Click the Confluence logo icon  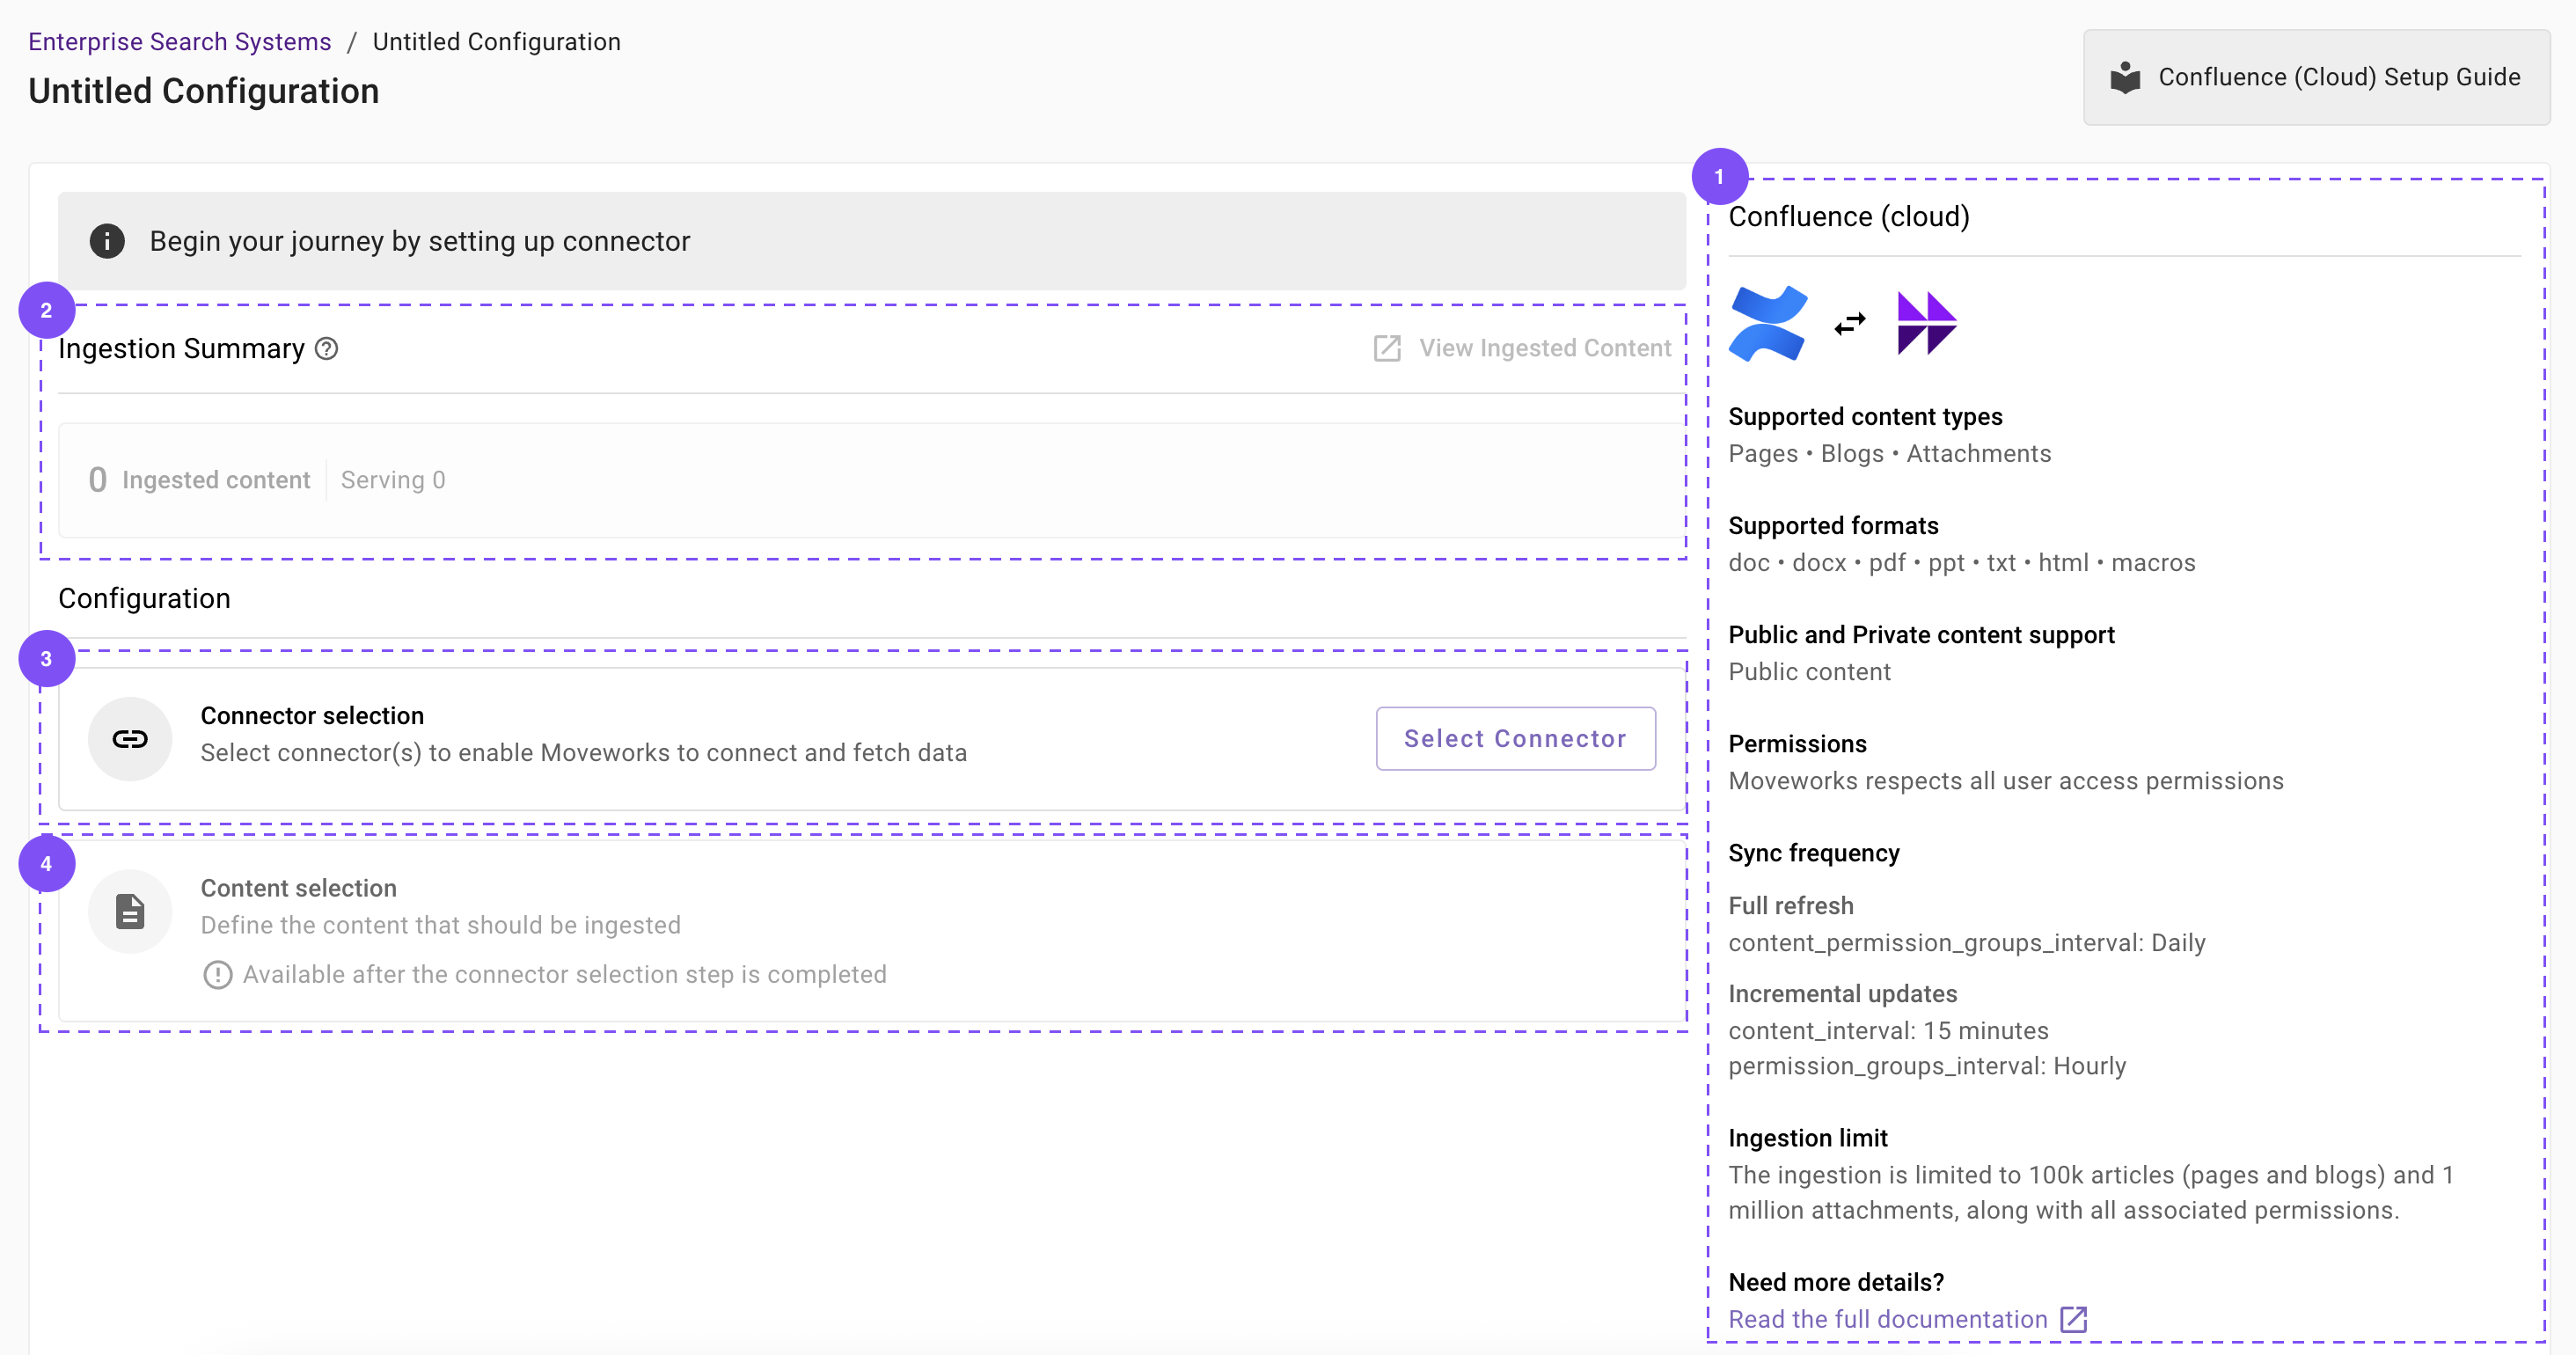[x=1767, y=323]
